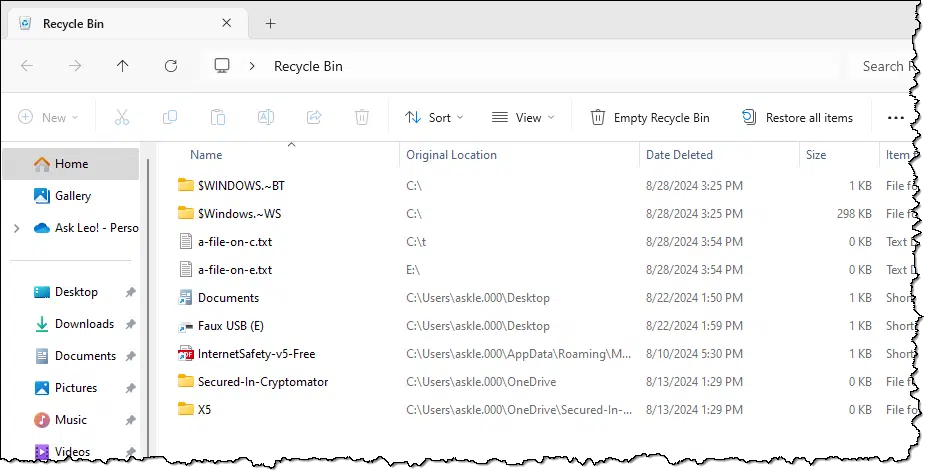Expand the Ask Leo! OneDrive tree node
931x475 pixels.
click(17, 228)
